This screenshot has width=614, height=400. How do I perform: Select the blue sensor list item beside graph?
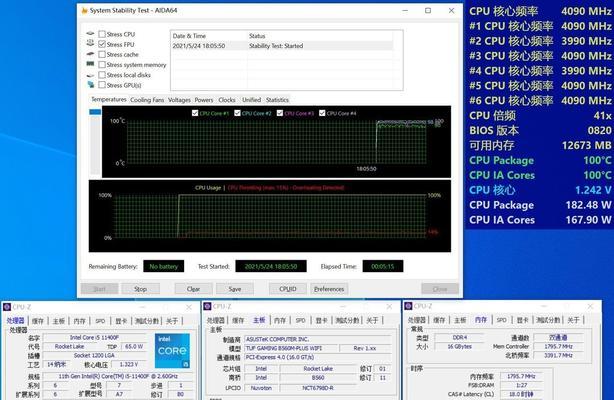(x=95, y=112)
